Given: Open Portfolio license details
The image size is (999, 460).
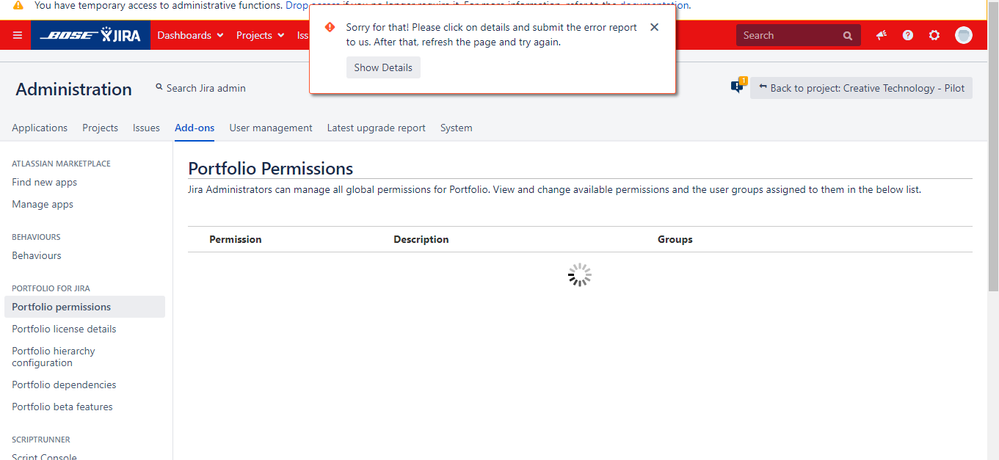Looking at the screenshot, I should tap(64, 329).
